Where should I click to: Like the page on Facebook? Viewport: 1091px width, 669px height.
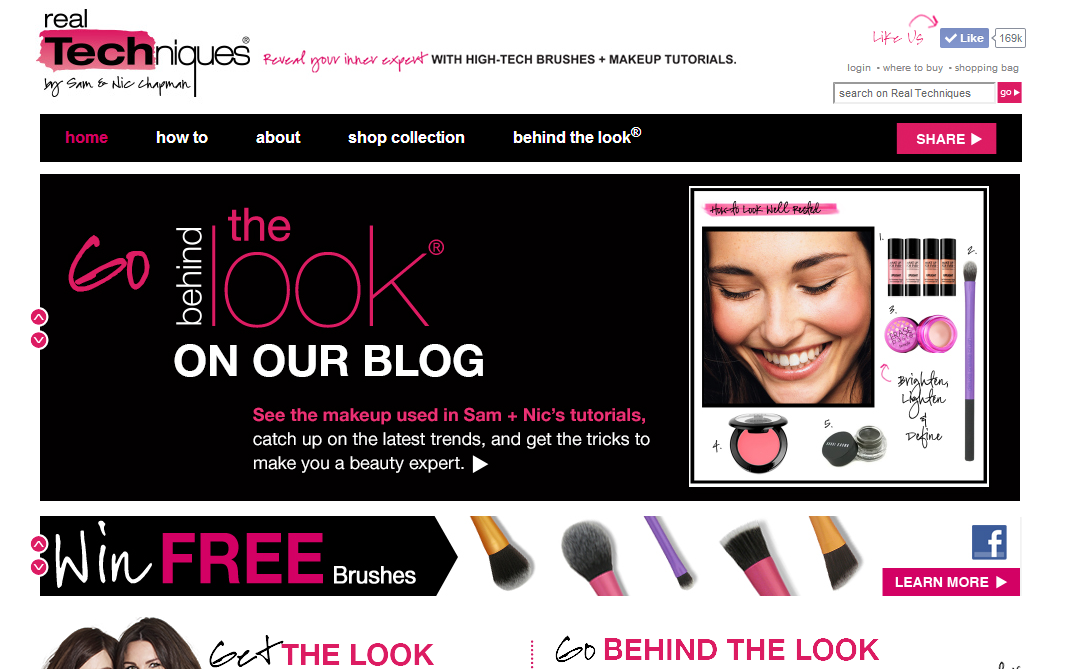(964, 38)
